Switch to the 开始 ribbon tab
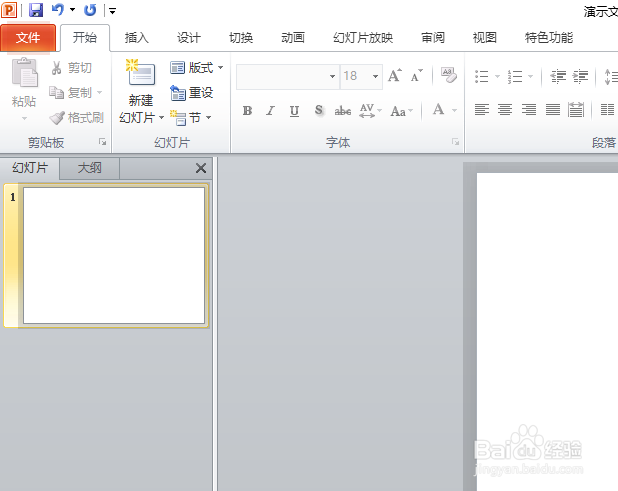618x491 pixels. pyautogui.click(x=85, y=38)
